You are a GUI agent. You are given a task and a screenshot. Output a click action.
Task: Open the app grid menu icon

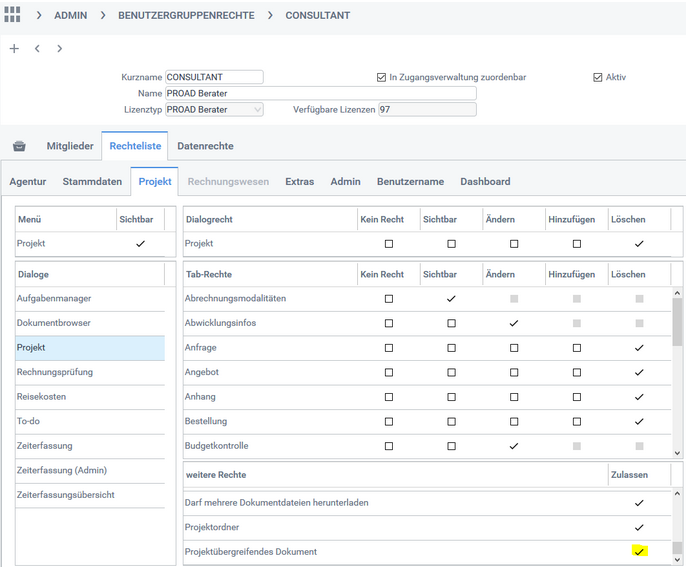(x=13, y=15)
